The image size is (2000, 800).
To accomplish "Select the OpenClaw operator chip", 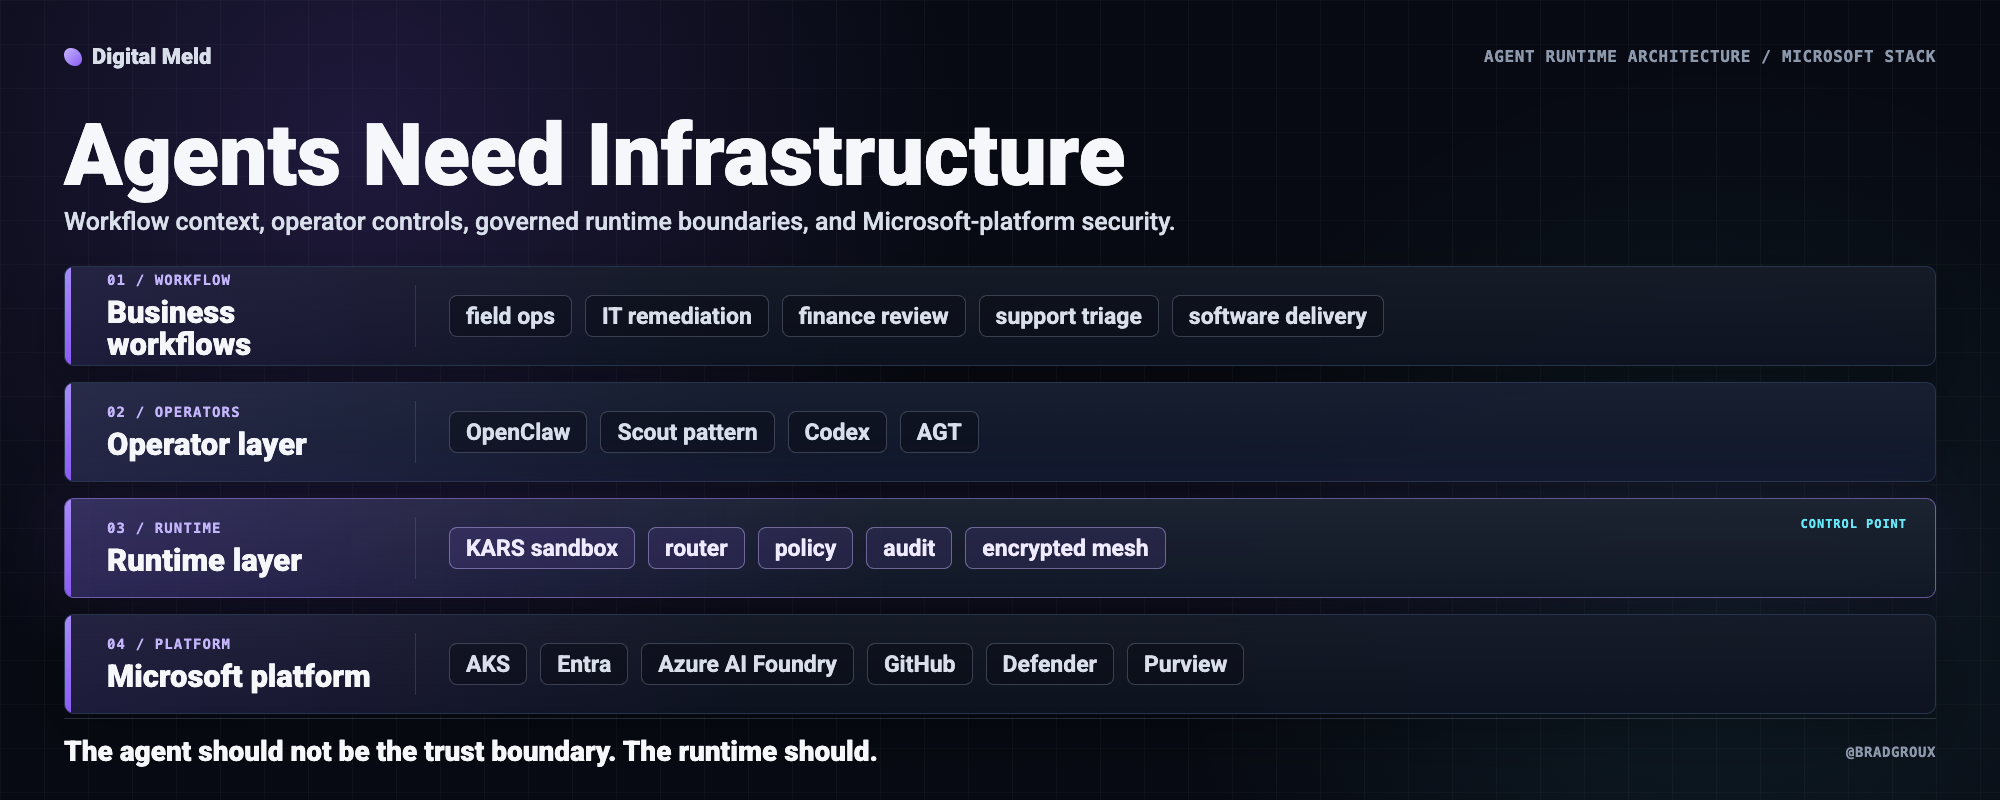I will [x=518, y=432].
